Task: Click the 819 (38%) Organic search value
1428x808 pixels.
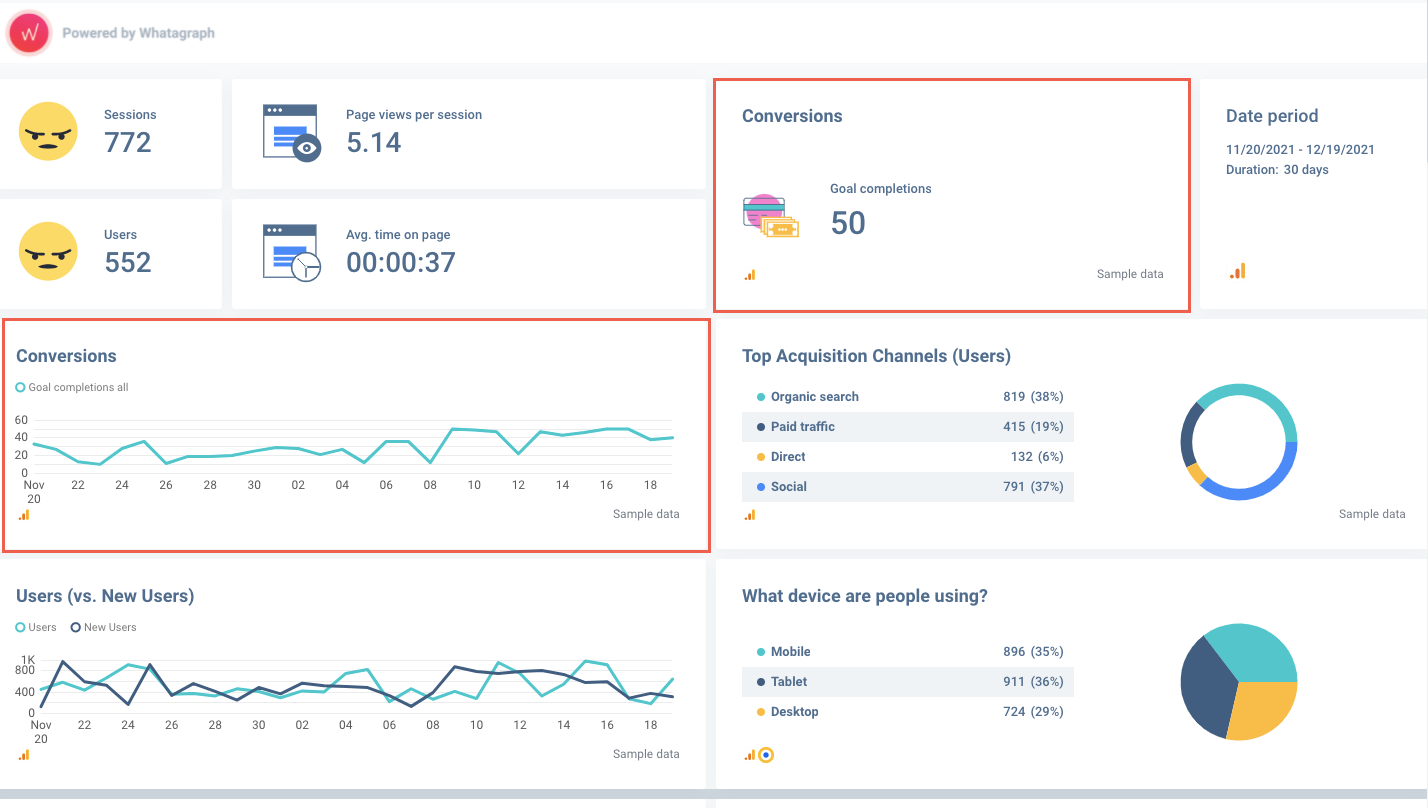Action: coord(1033,397)
